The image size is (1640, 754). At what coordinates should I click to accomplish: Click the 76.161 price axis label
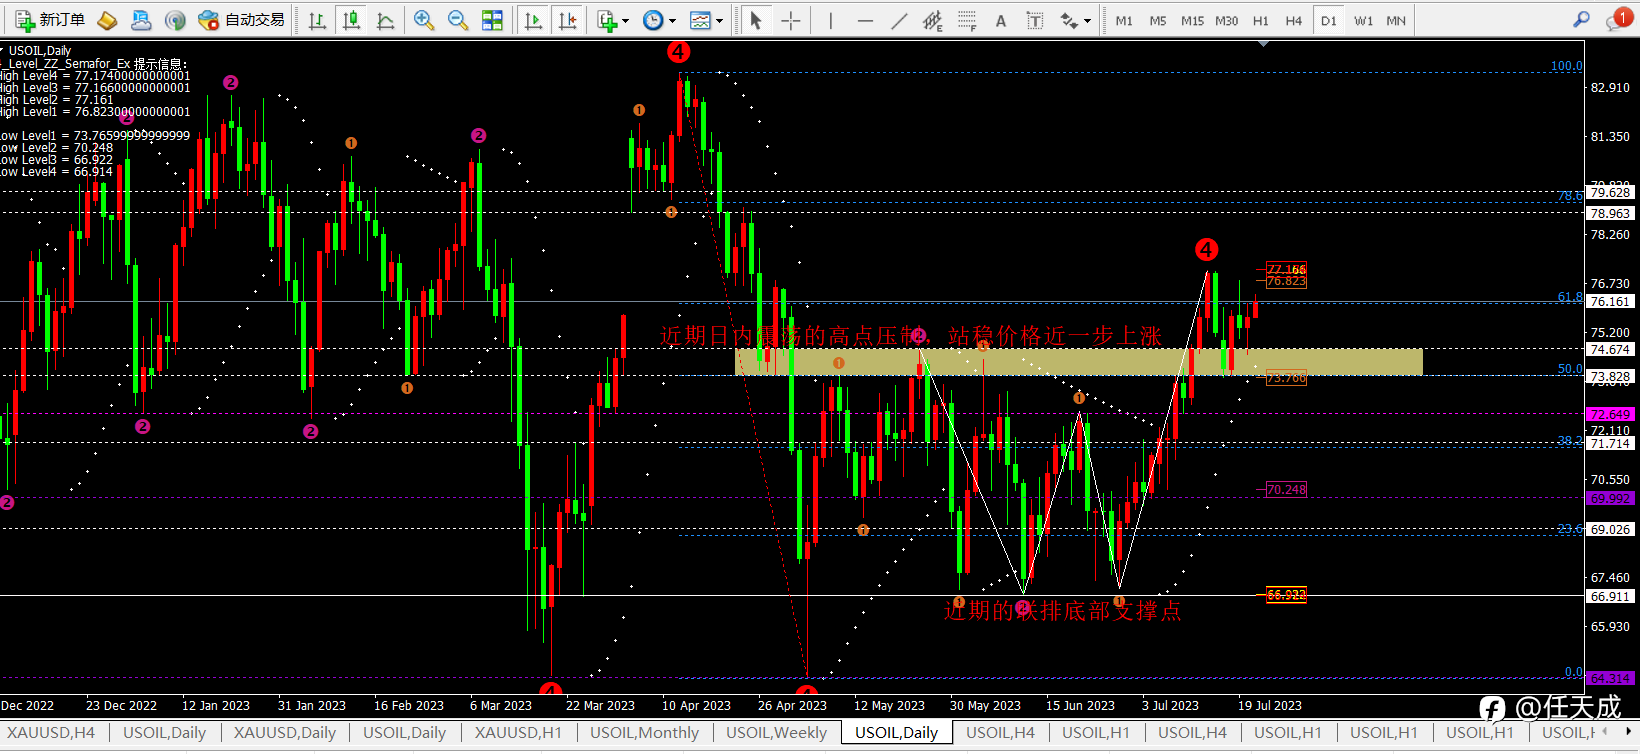(x=1611, y=301)
